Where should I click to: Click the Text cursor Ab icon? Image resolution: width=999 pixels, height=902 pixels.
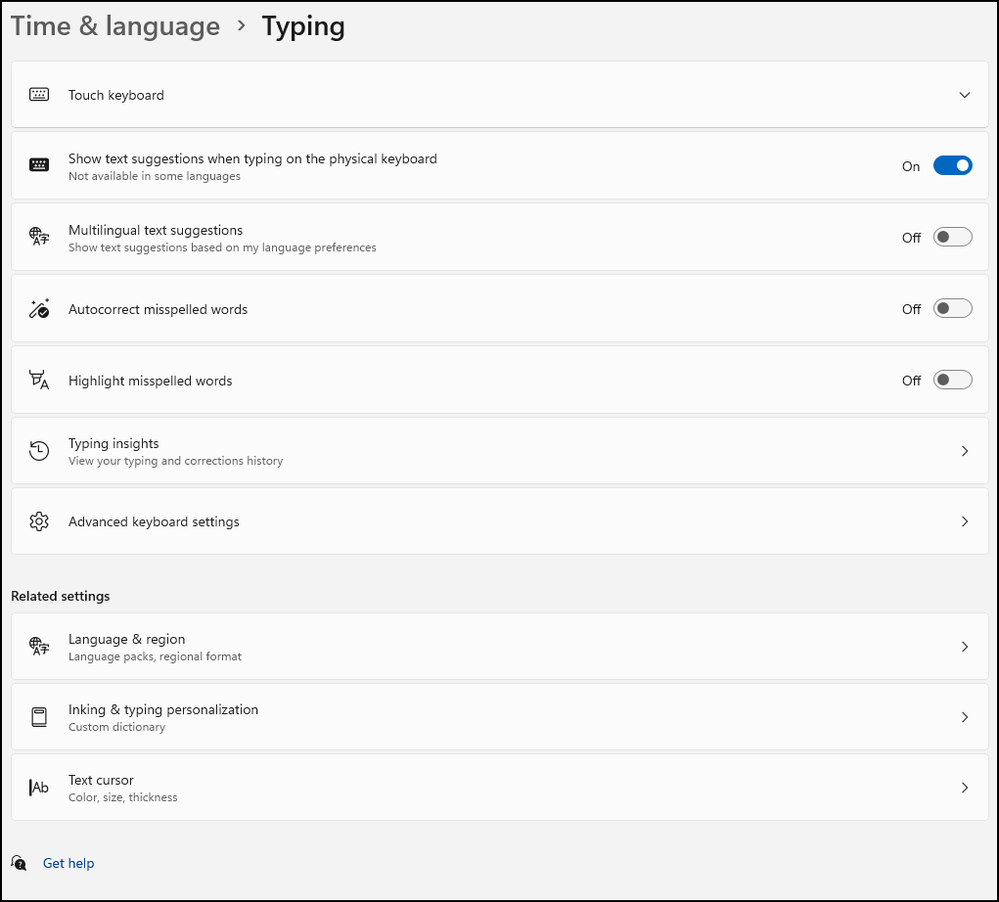pos(39,787)
